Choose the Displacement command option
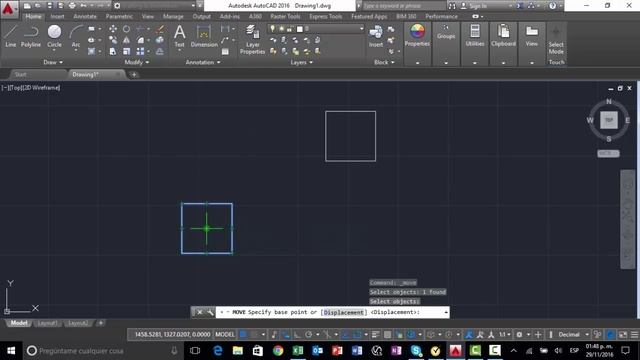The height and width of the screenshot is (360, 640). point(344,312)
